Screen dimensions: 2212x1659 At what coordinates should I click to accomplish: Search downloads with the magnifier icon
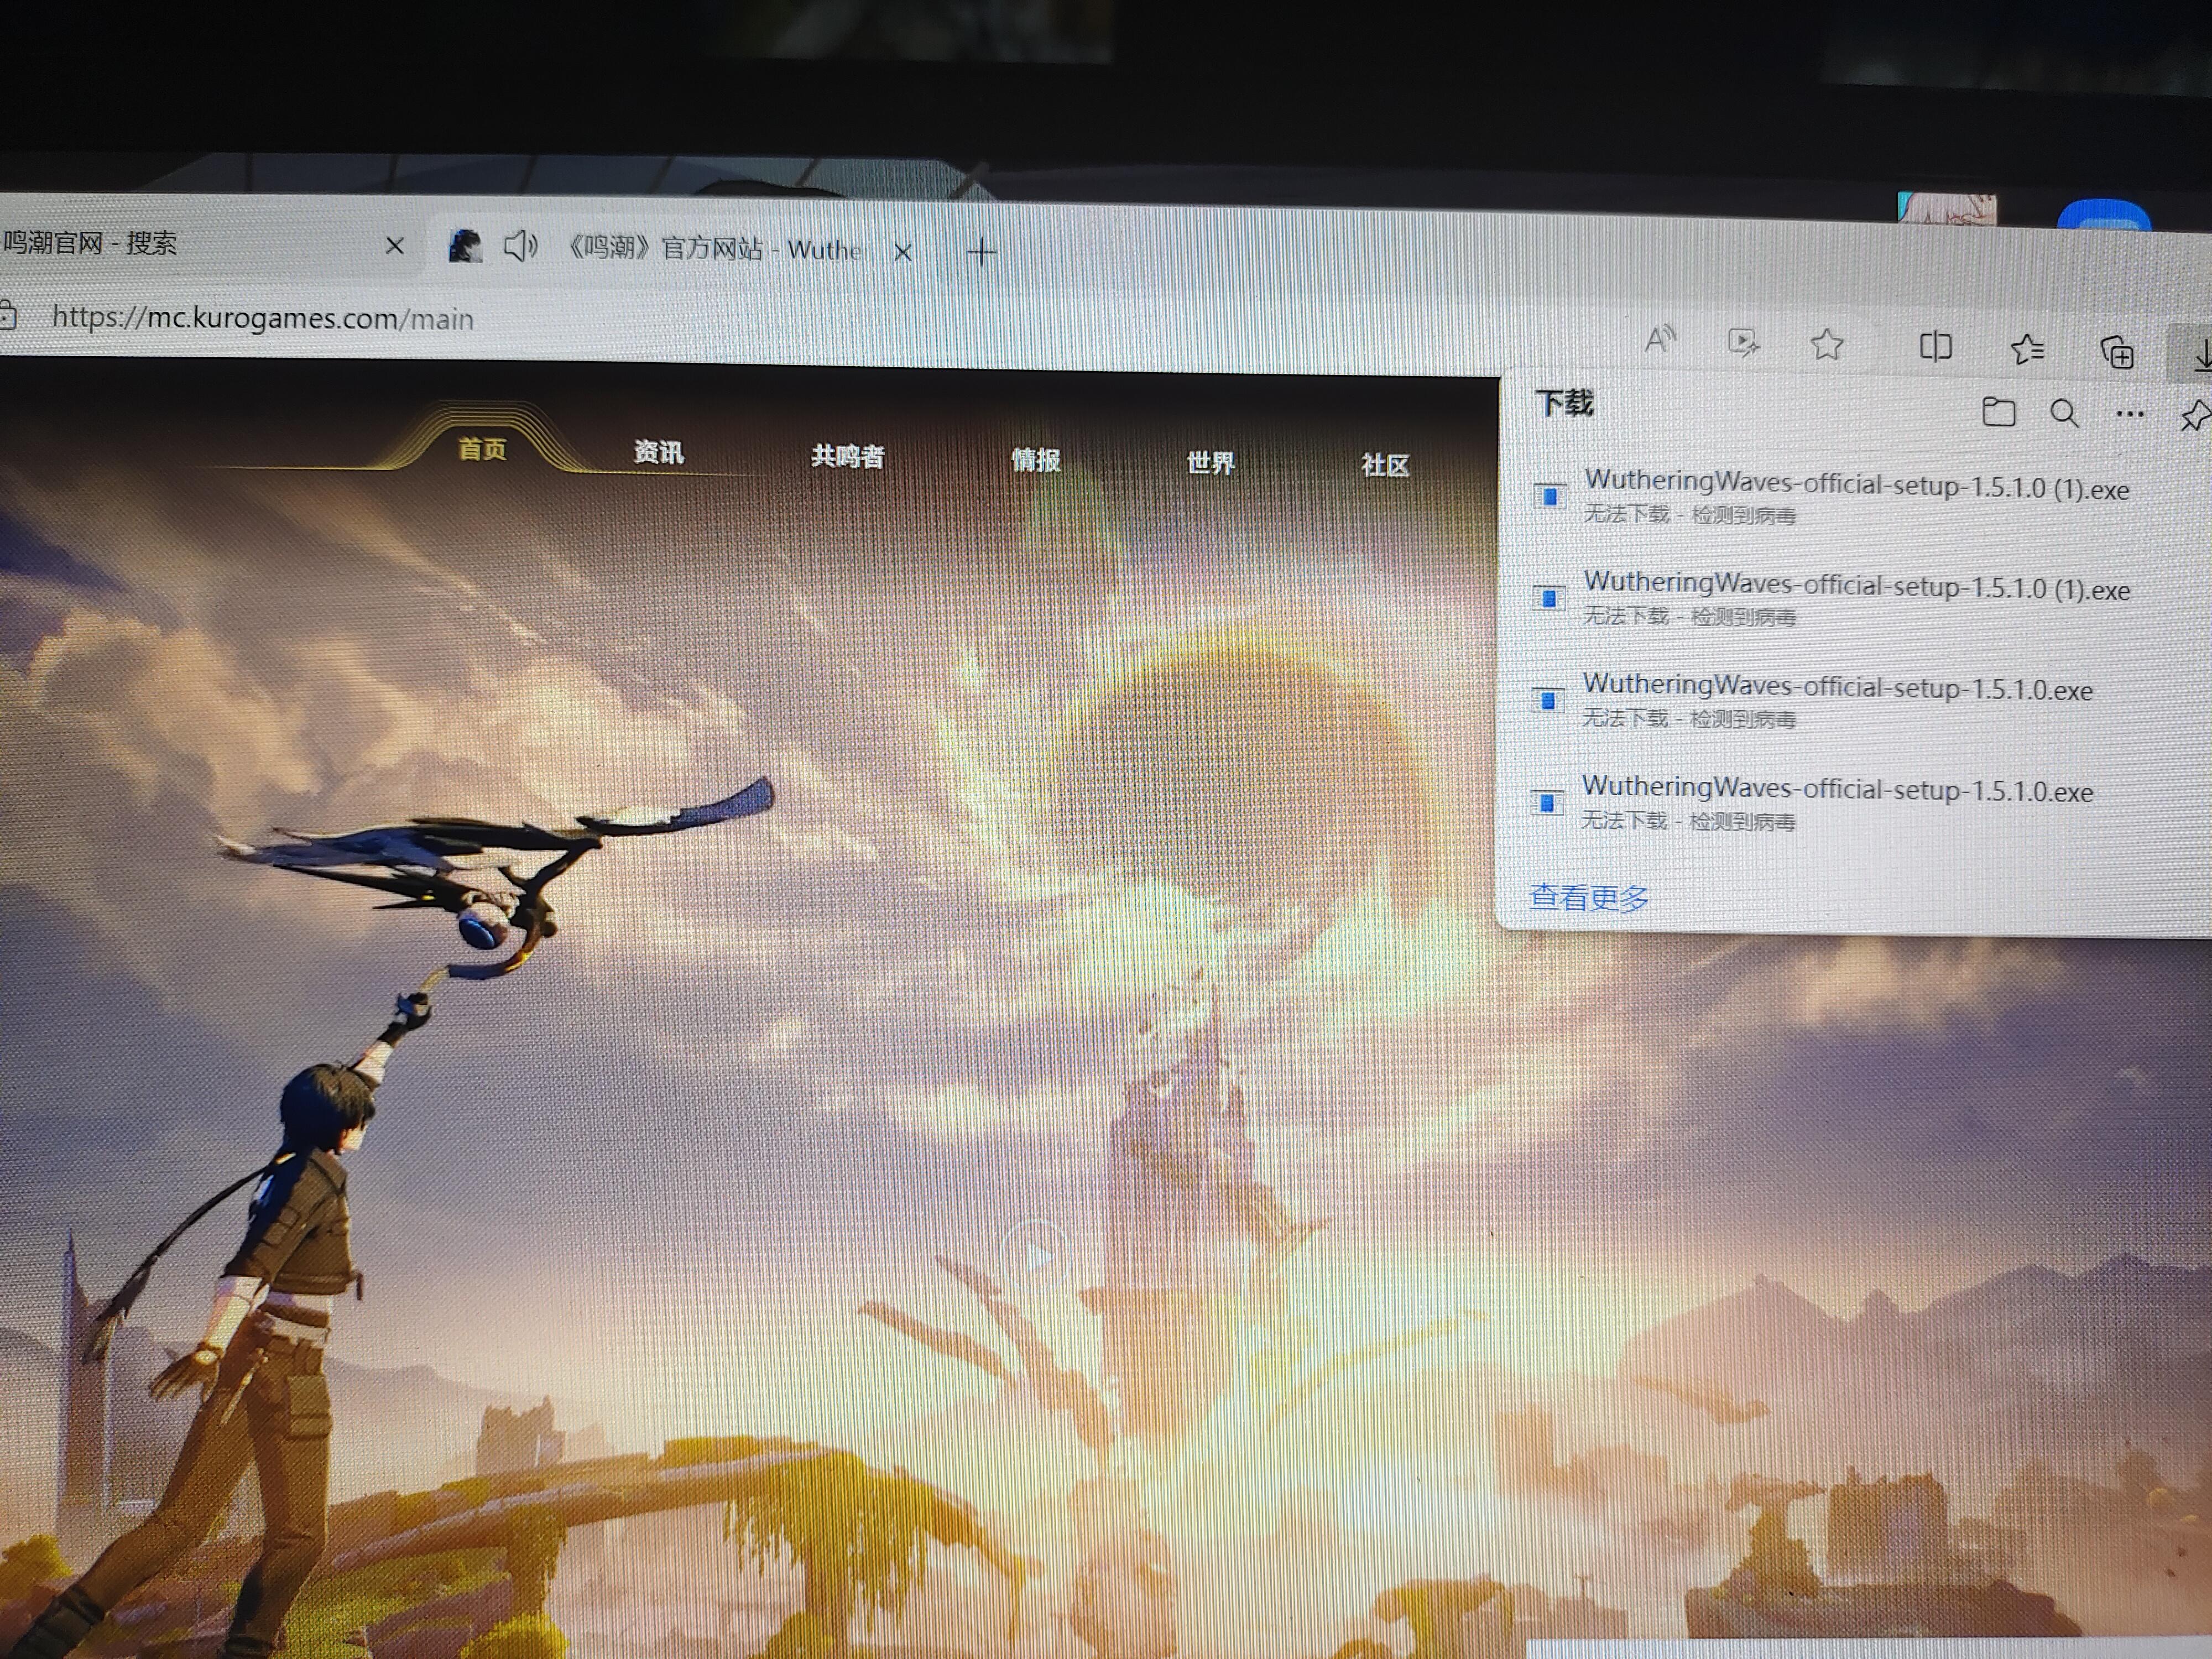(x=2064, y=413)
